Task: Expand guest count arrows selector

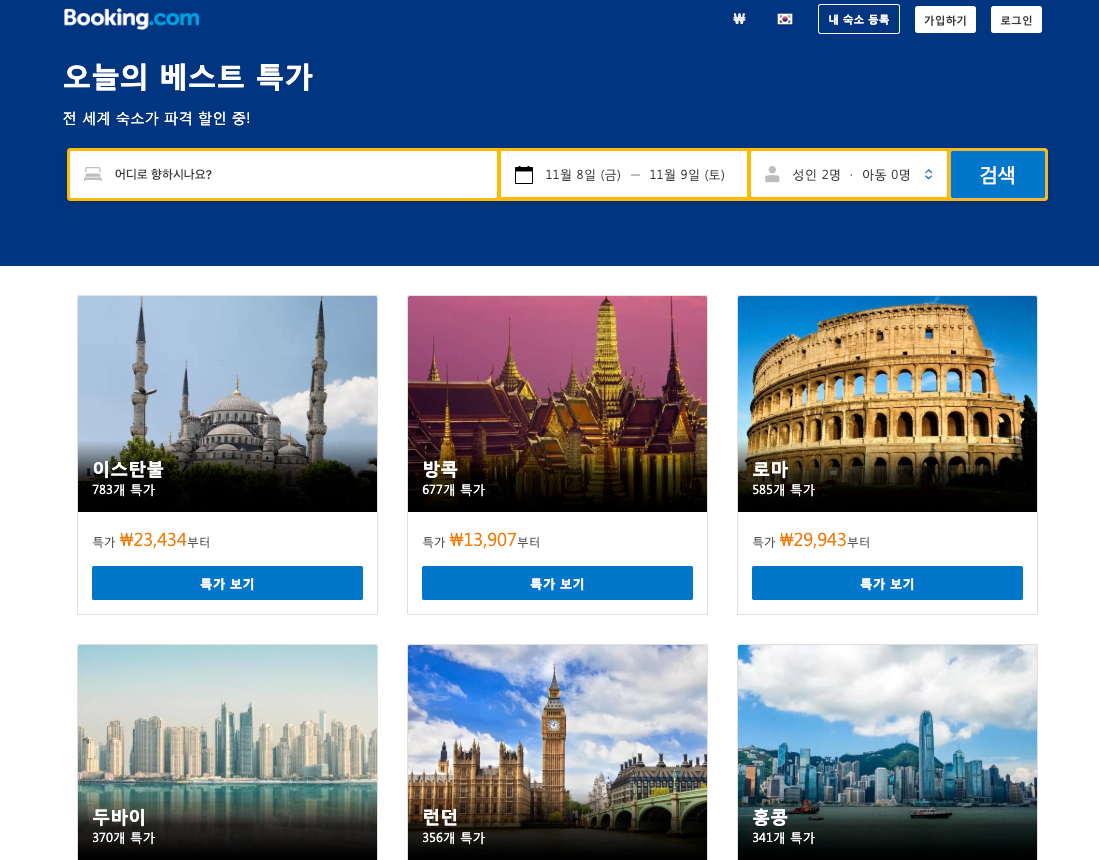Action: pos(929,175)
